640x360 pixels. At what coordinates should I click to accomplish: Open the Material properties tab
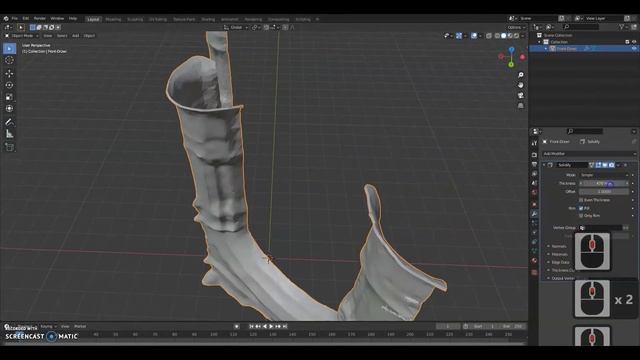[534, 260]
